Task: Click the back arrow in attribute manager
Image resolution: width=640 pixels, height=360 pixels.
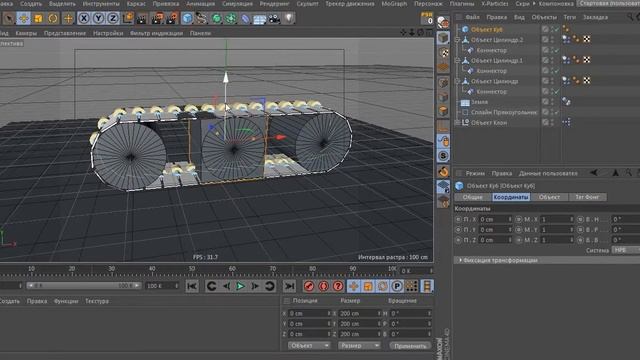Action: [594, 173]
